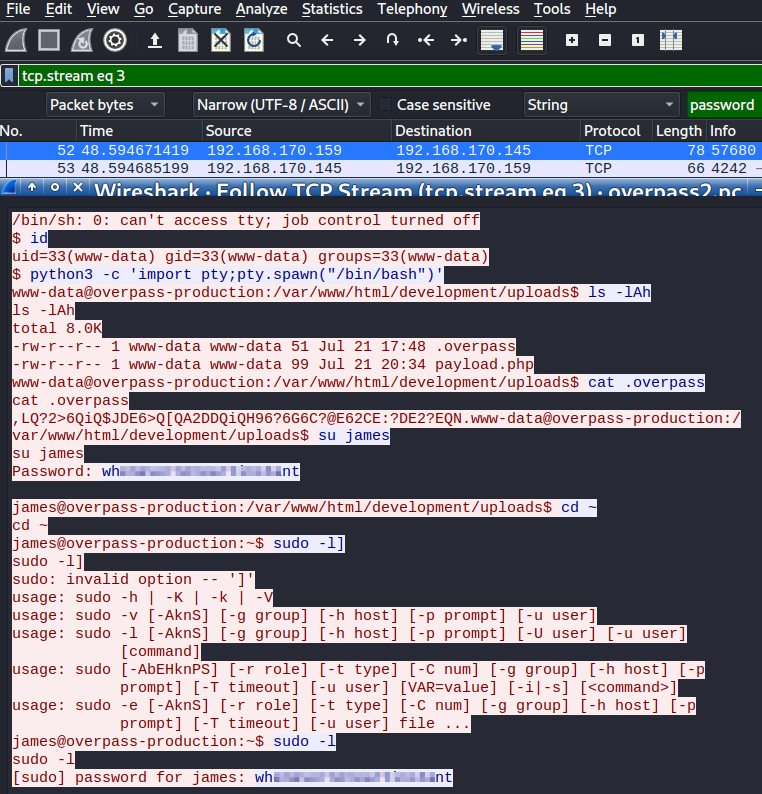This screenshot has width=762, height=794.
Task: Go back in packet history
Action: click(327, 40)
